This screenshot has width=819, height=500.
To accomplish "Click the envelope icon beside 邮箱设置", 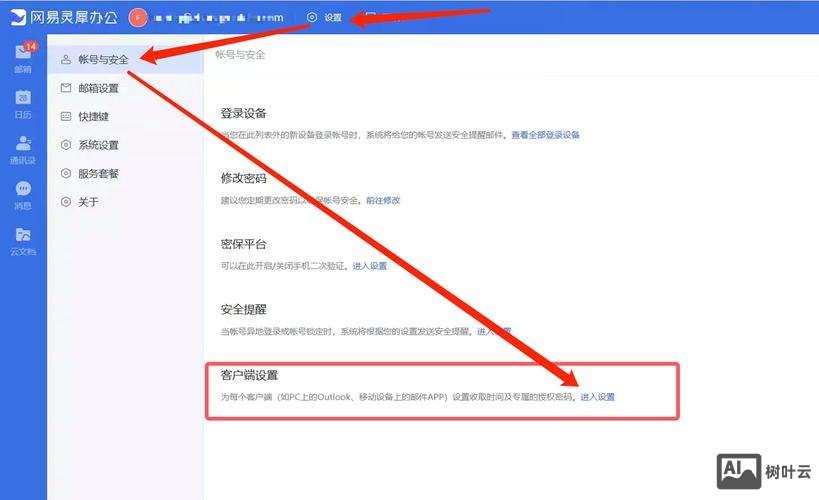I will coord(66,88).
